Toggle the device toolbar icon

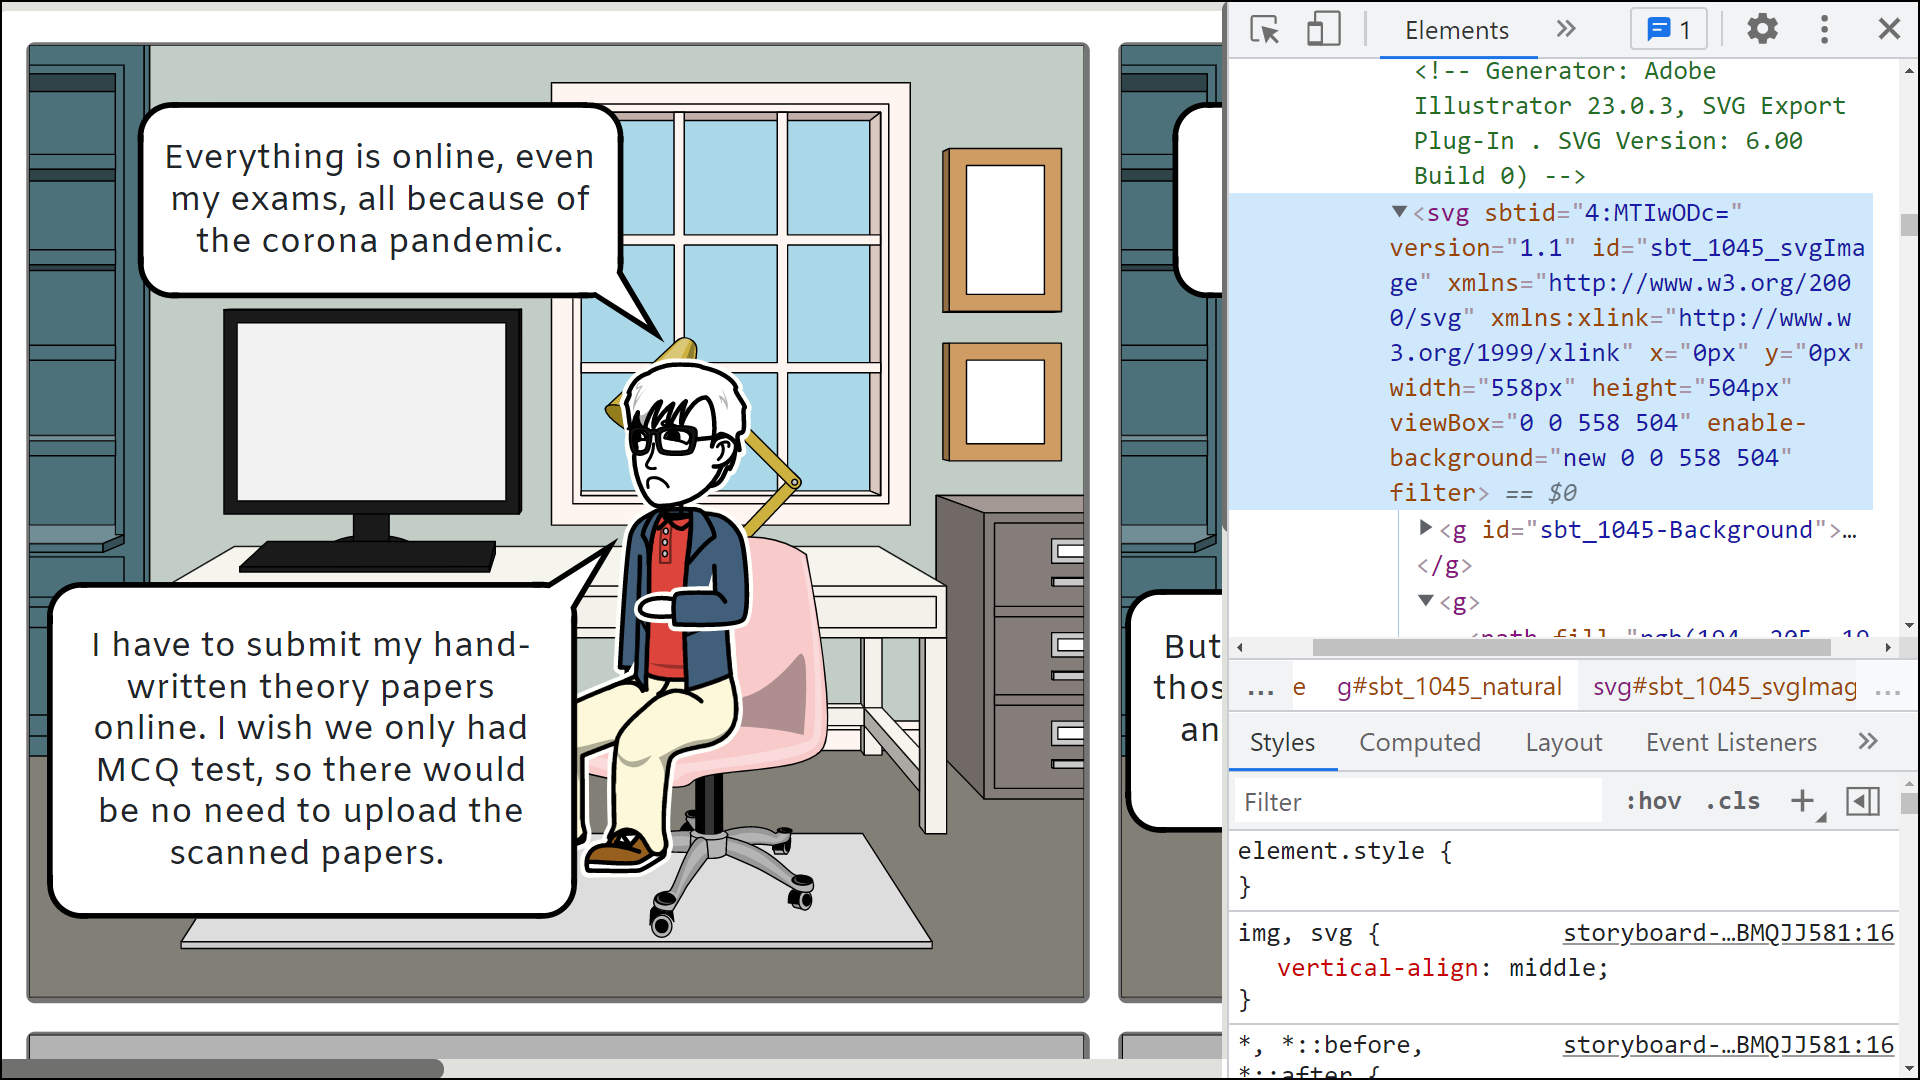(x=1323, y=30)
